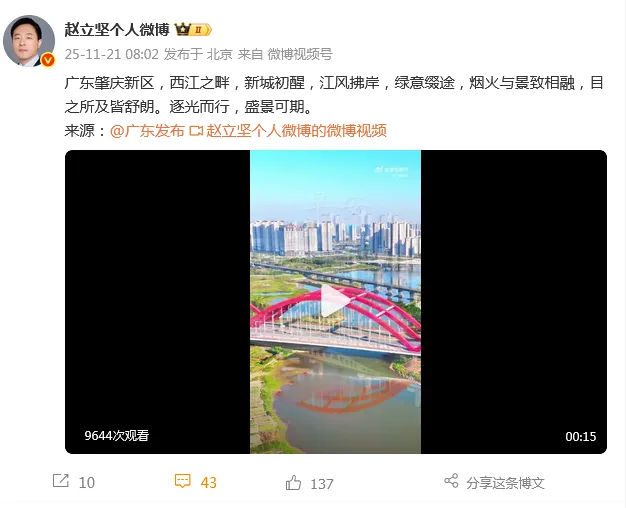Click the comment count 43

[208, 483]
